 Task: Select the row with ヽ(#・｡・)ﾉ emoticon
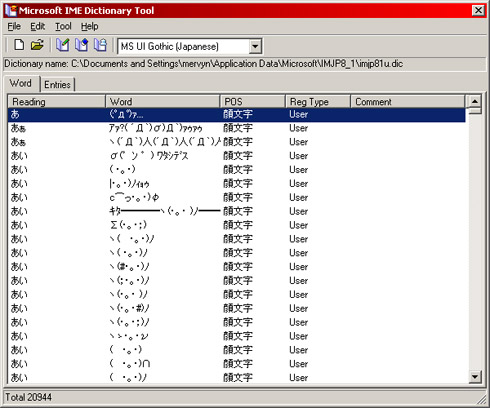(x=237, y=267)
